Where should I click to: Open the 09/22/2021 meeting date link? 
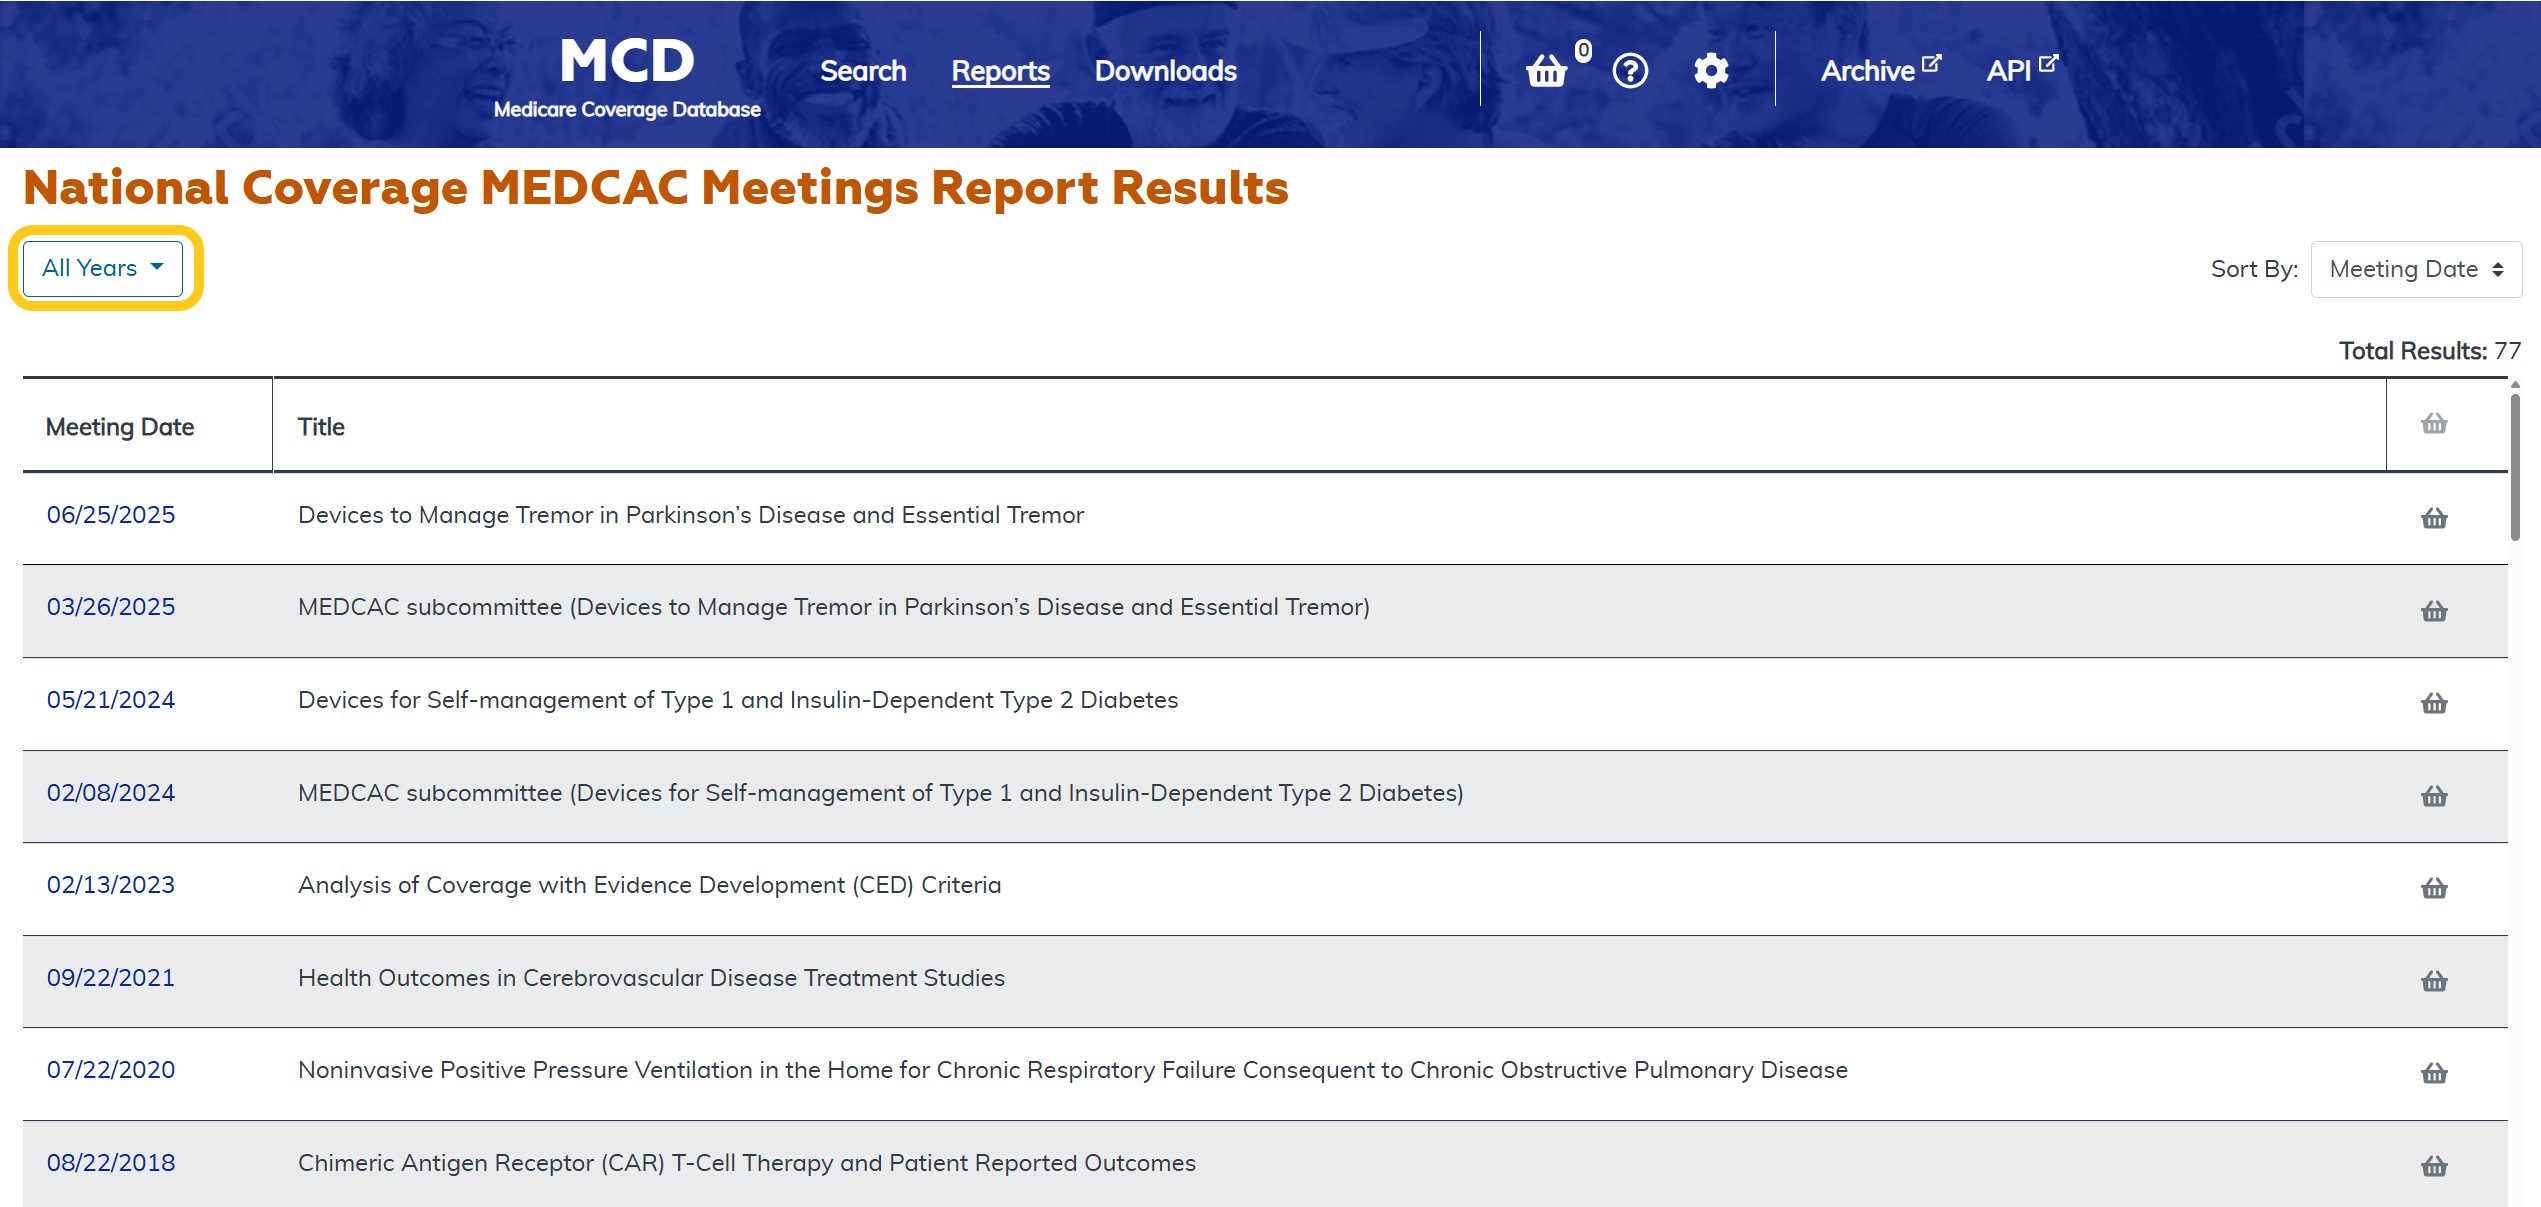(x=111, y=978)
